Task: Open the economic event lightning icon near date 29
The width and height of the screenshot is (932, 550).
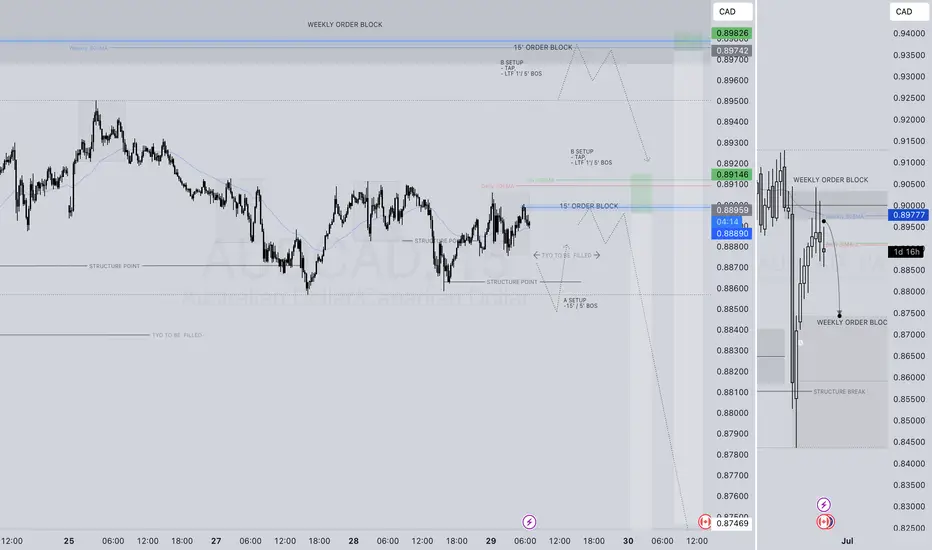Action: pos(529,522)
